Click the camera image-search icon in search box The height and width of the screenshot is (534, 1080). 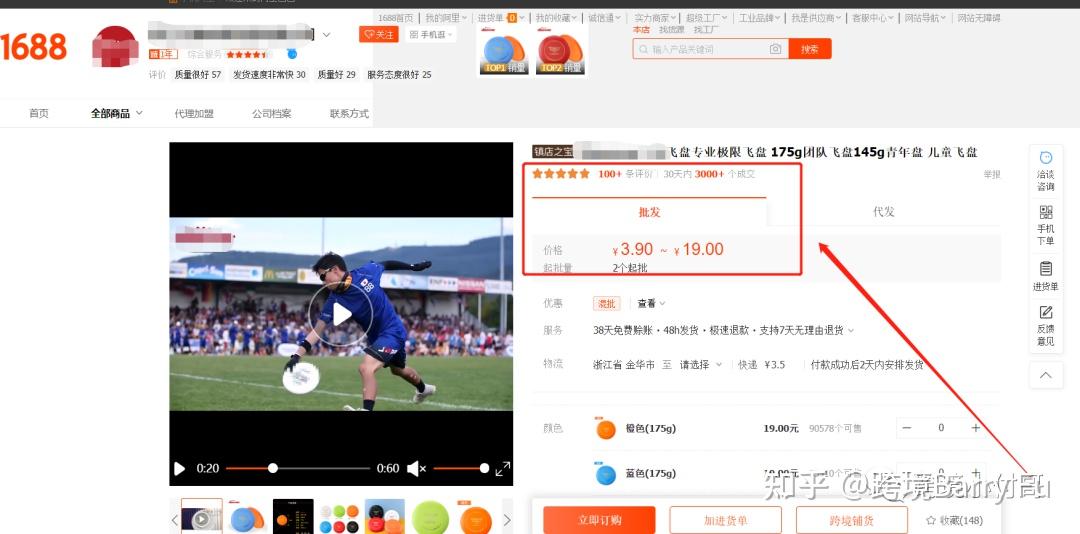click(776, 49)
